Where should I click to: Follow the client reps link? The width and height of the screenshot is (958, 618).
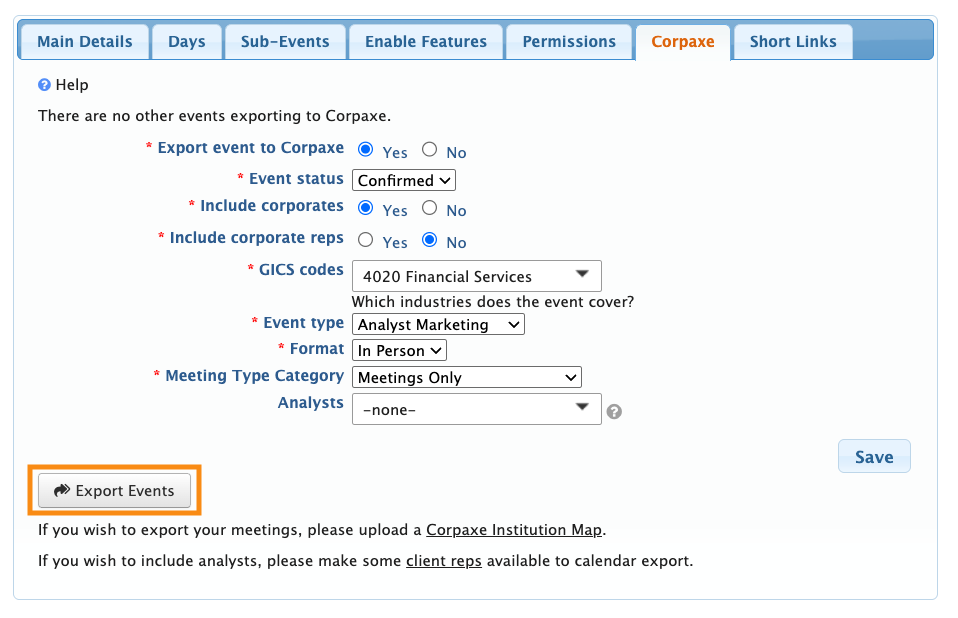click(x=444, y=561)
